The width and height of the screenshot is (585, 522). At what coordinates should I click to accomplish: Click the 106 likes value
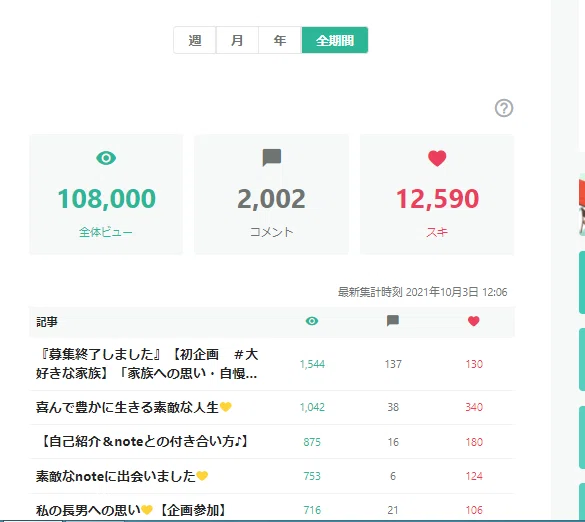coord(474,510)
